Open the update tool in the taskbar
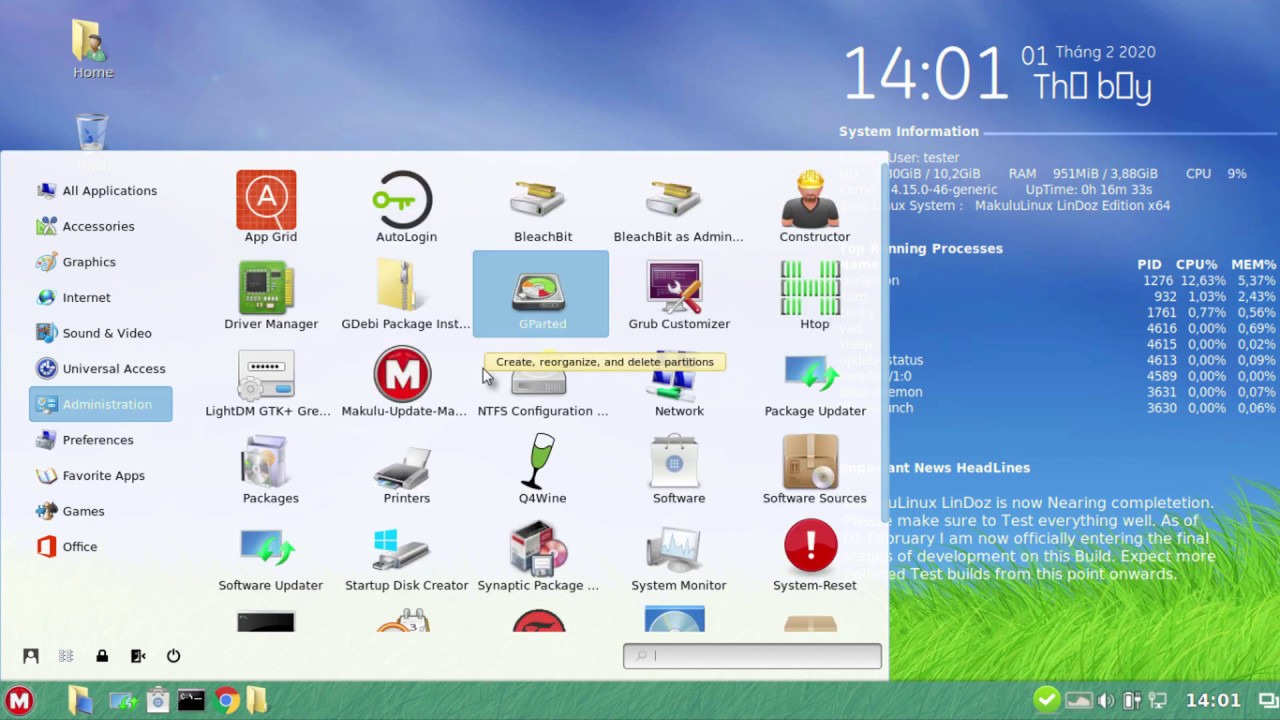Screen dimensions: 1280x720 [123, 701]
